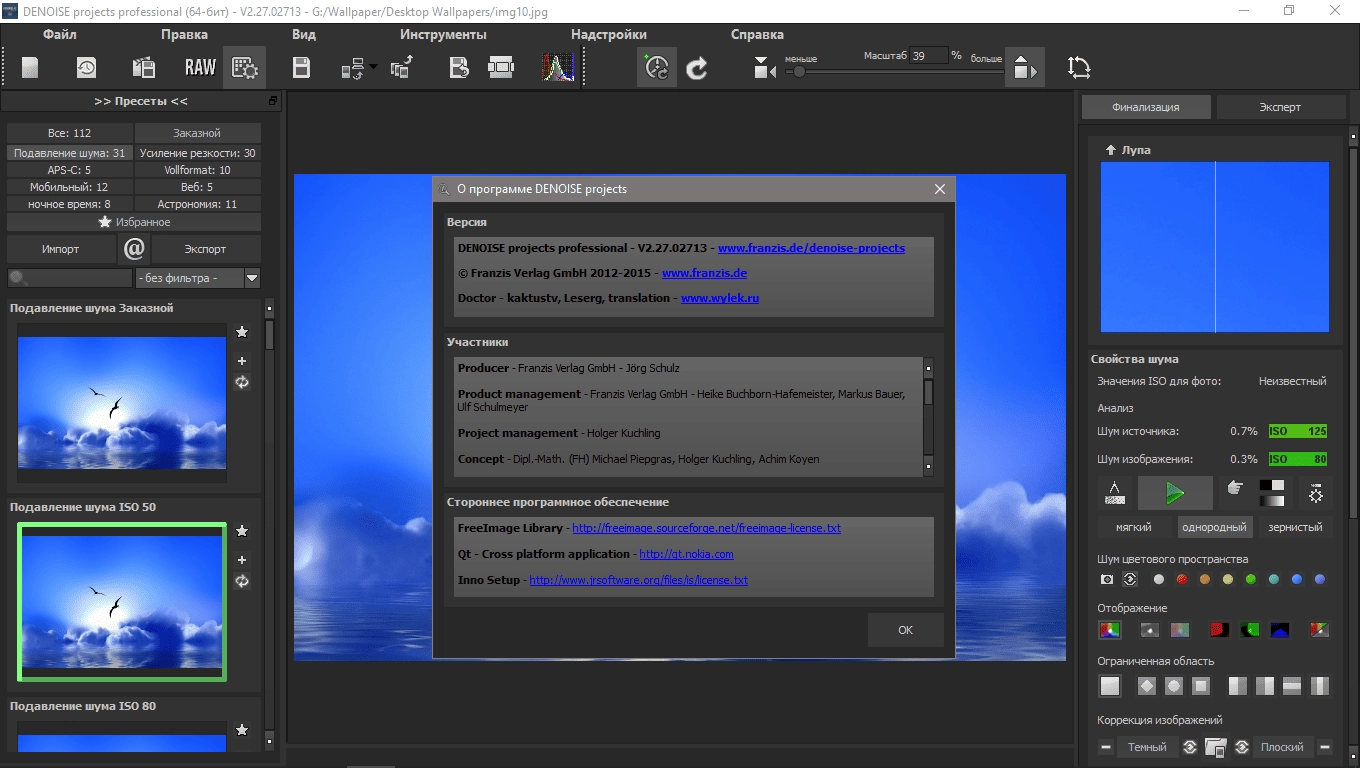Click the curved arrow recalculate icon

click(697, 67)
